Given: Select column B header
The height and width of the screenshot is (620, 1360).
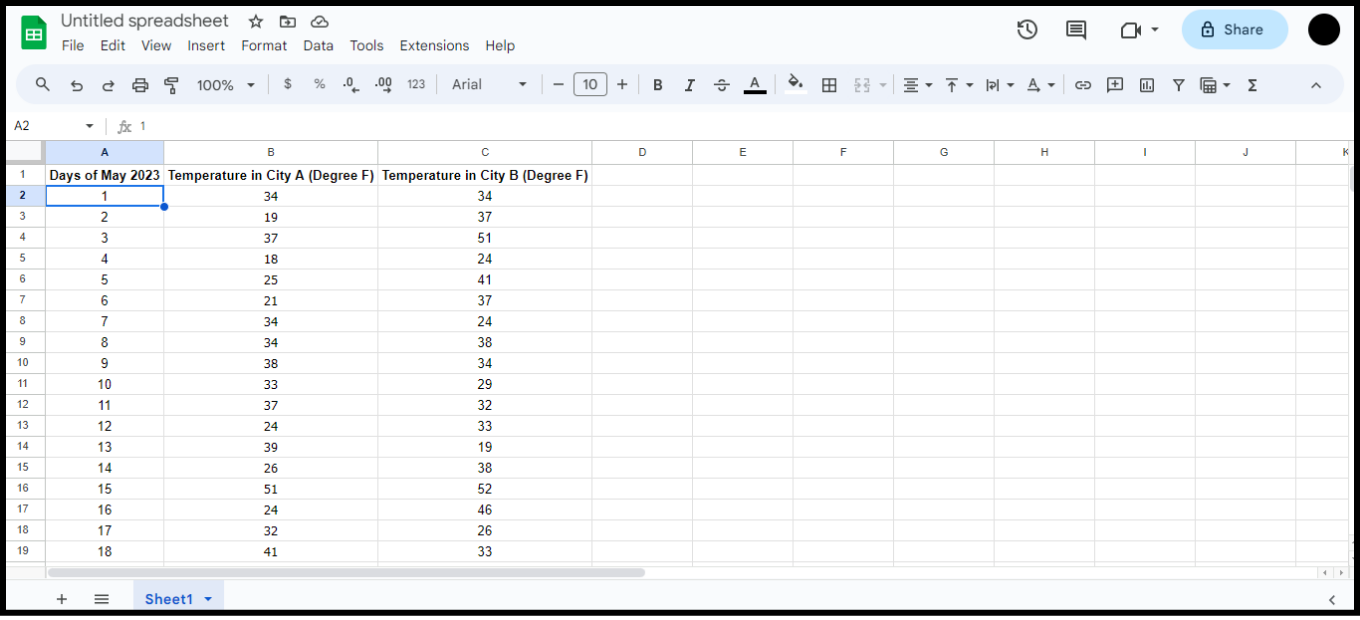Looking at the screenshot, I should coord(271,152).
